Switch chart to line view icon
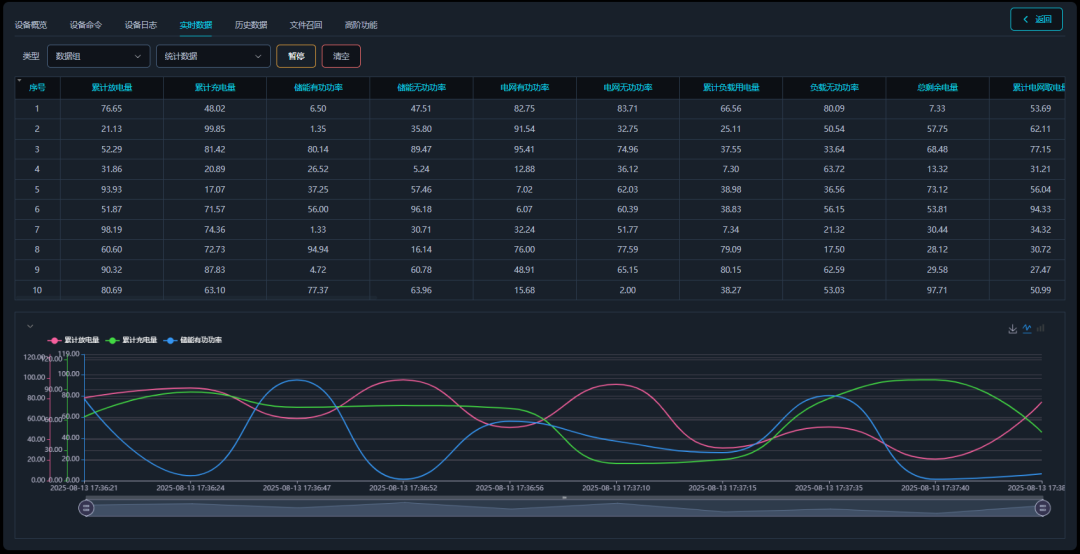Image resolution: width=1080 pixels, height=554 pixels. coord(1027,328)
